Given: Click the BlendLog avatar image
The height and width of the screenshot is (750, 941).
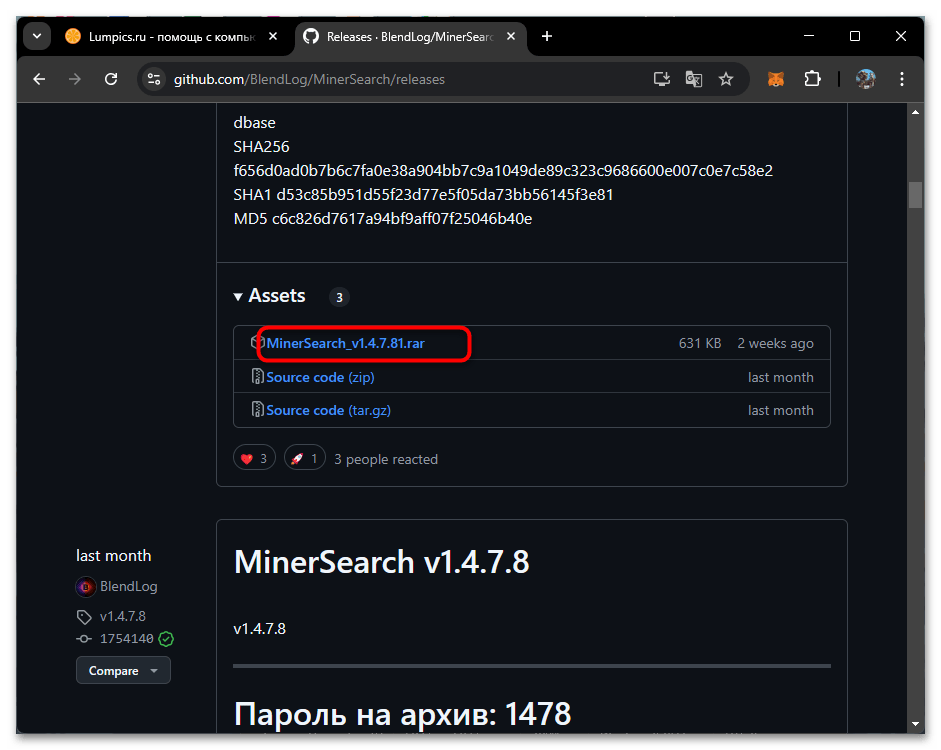Looking at the screenshot, I should (x=86, y=587).
